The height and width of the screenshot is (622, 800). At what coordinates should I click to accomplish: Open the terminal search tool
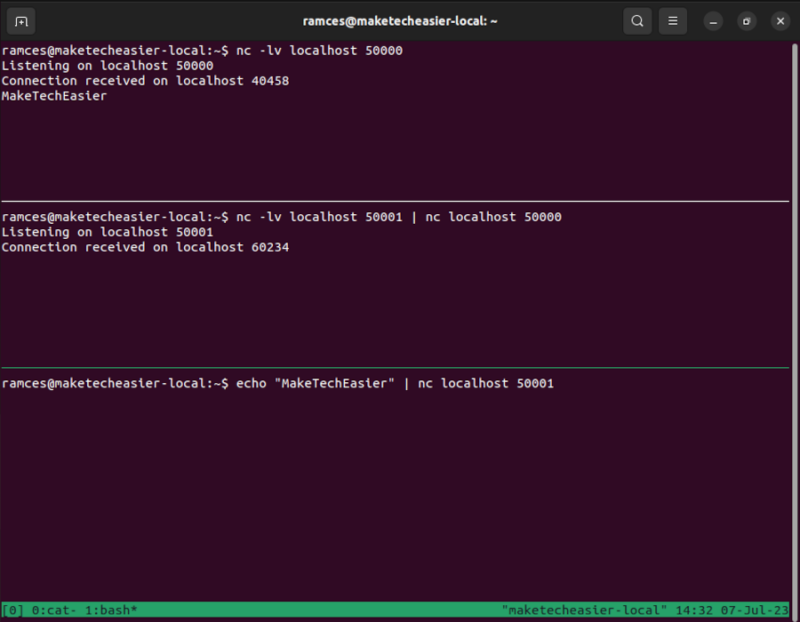(x=637, y=20)
